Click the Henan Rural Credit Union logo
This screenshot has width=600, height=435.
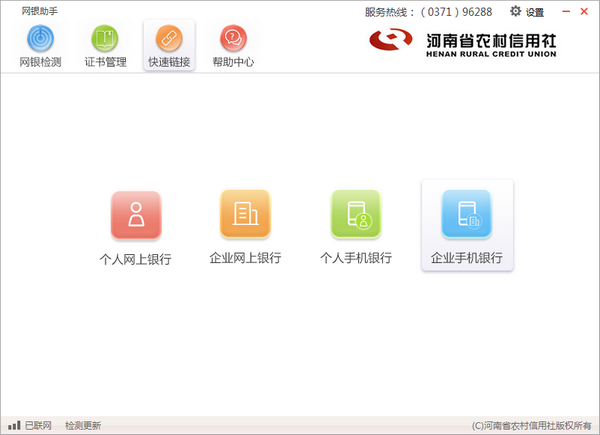pyautogui.click(x=462, y=42)
